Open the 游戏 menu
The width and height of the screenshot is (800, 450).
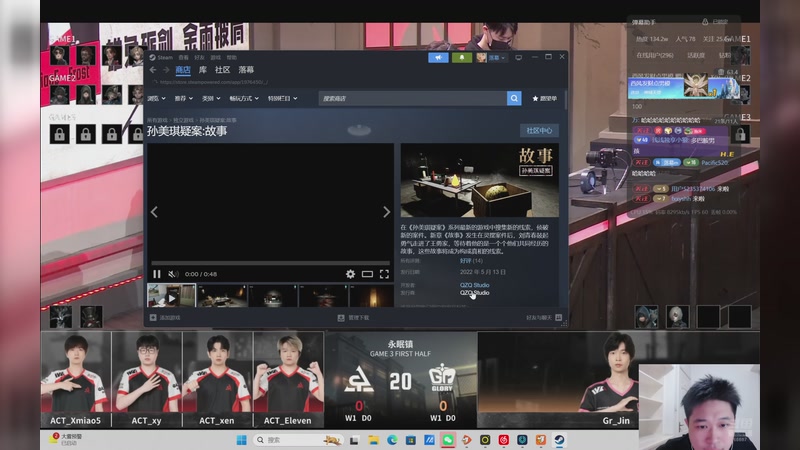pos(216,58)
